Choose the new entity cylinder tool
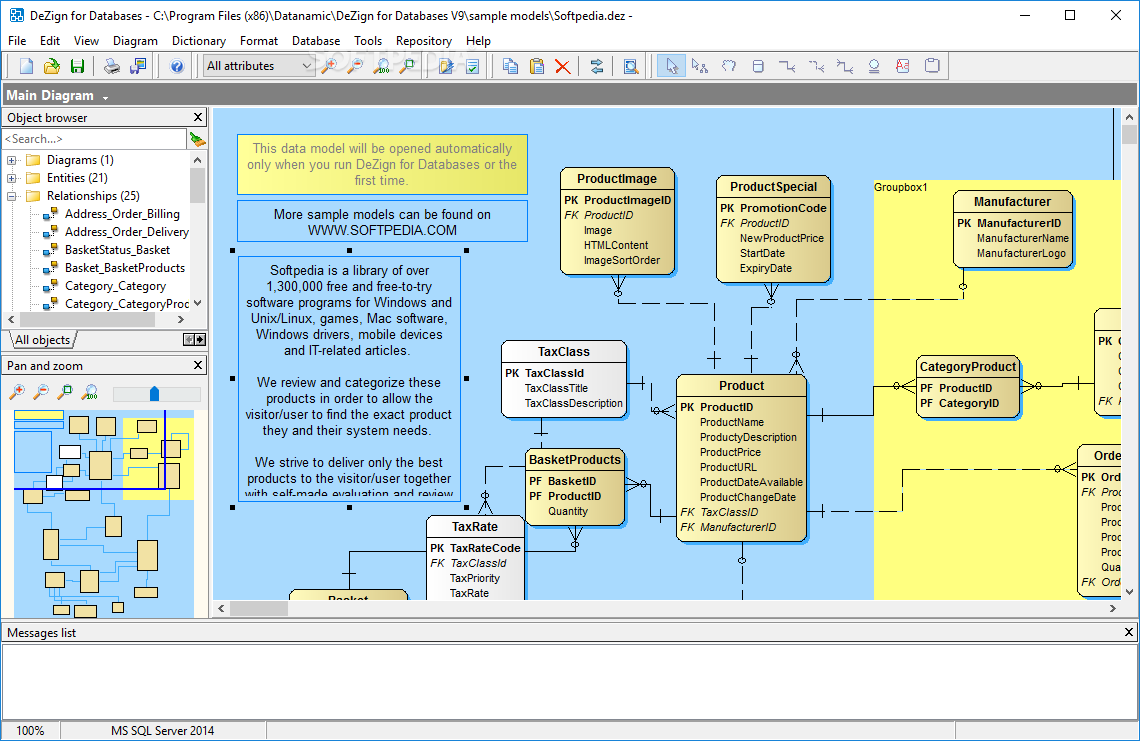1140x741 pixels. click(x=758, y=66)
